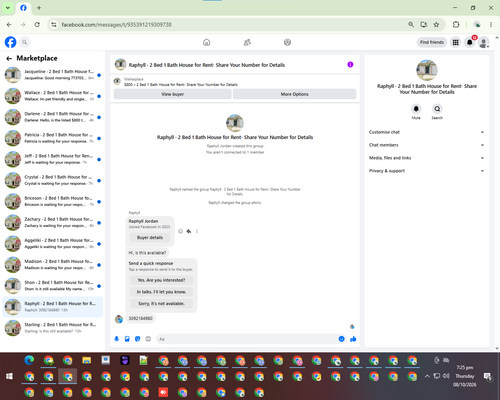Send a thumbs up like
The height and width of the screenshot is (400, 500).
pyautogui.click(x=353, y=339)
